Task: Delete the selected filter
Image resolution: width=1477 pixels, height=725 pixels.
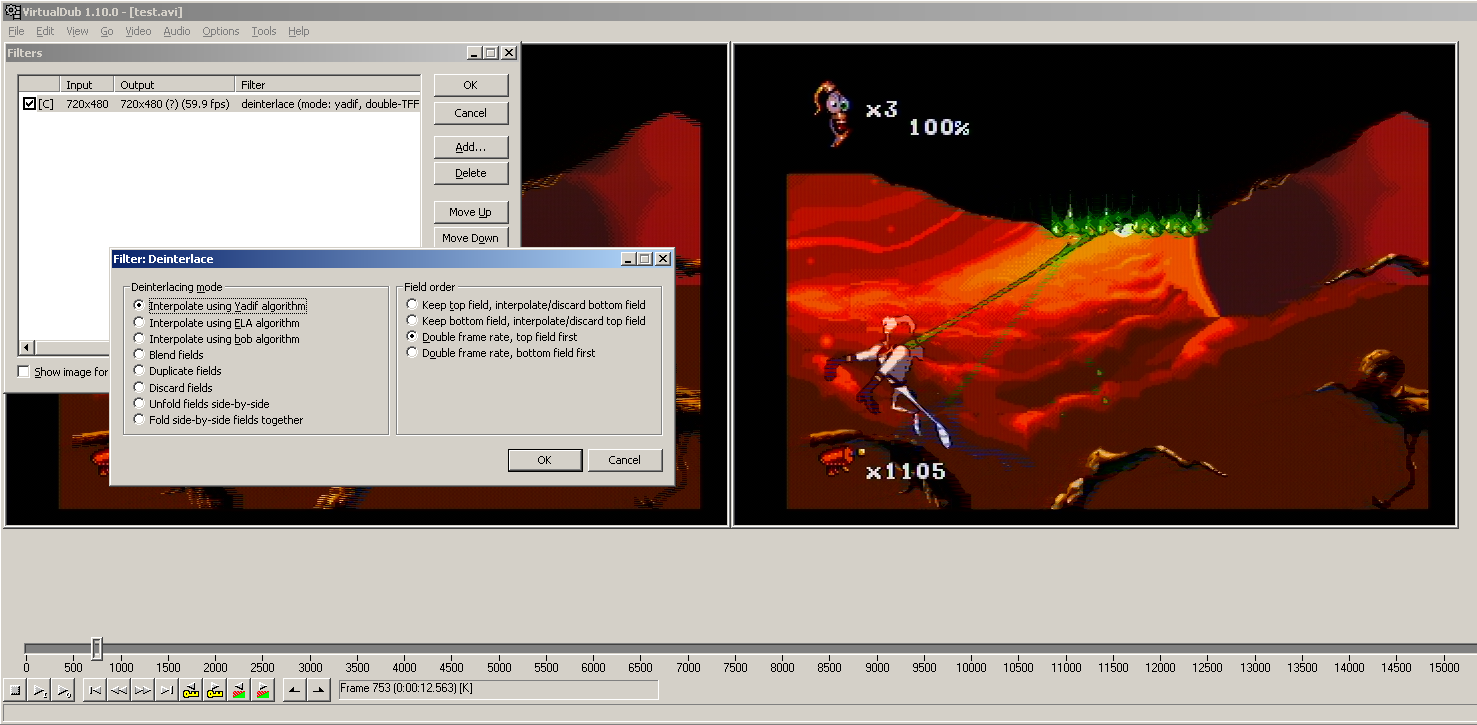Action: pos(471,173)
